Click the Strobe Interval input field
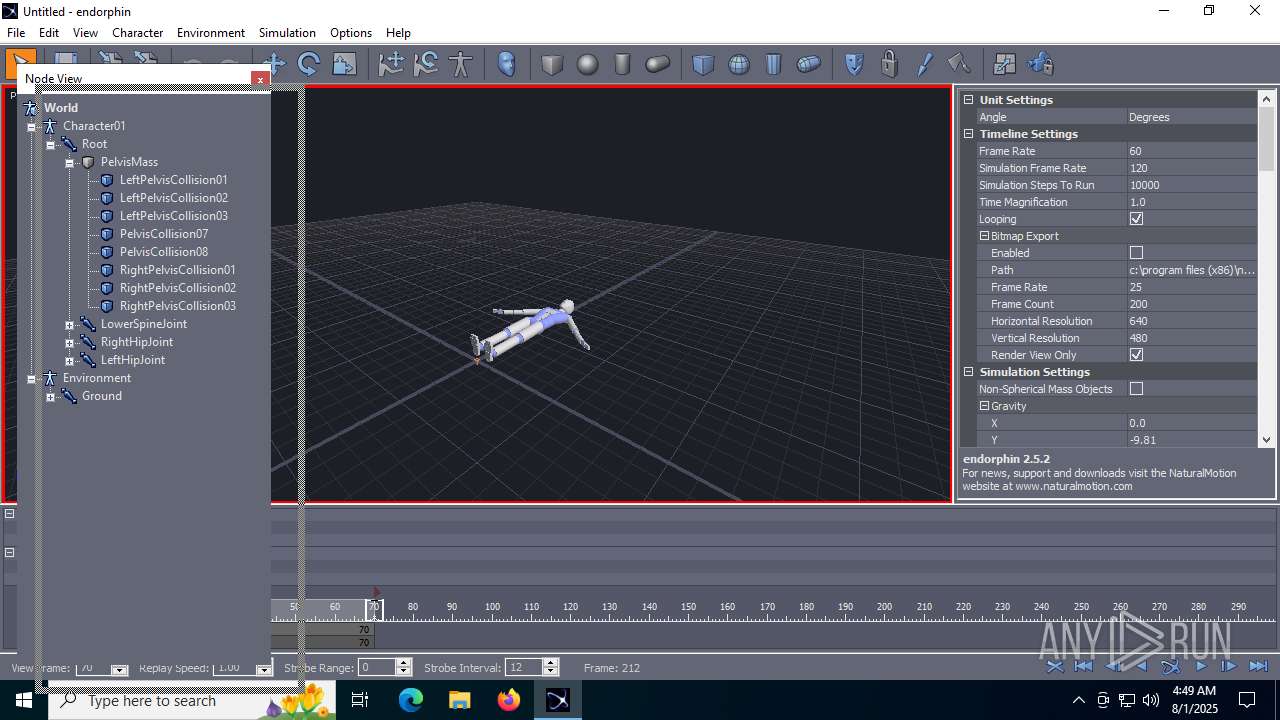The height and width of the screenshot is (720, 1280). [524, 667]
